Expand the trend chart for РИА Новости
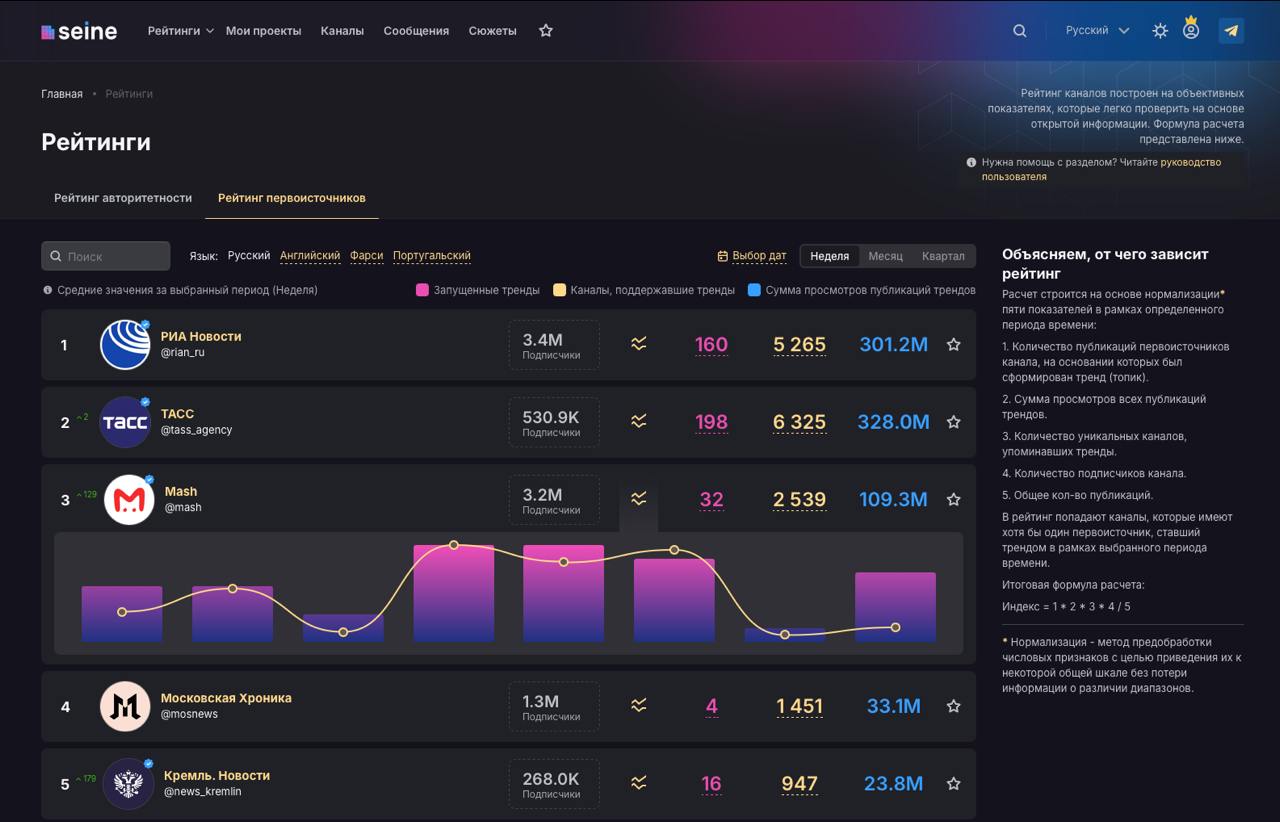Viewport: 1280px width, 822px height. click(x=639, y=344)
